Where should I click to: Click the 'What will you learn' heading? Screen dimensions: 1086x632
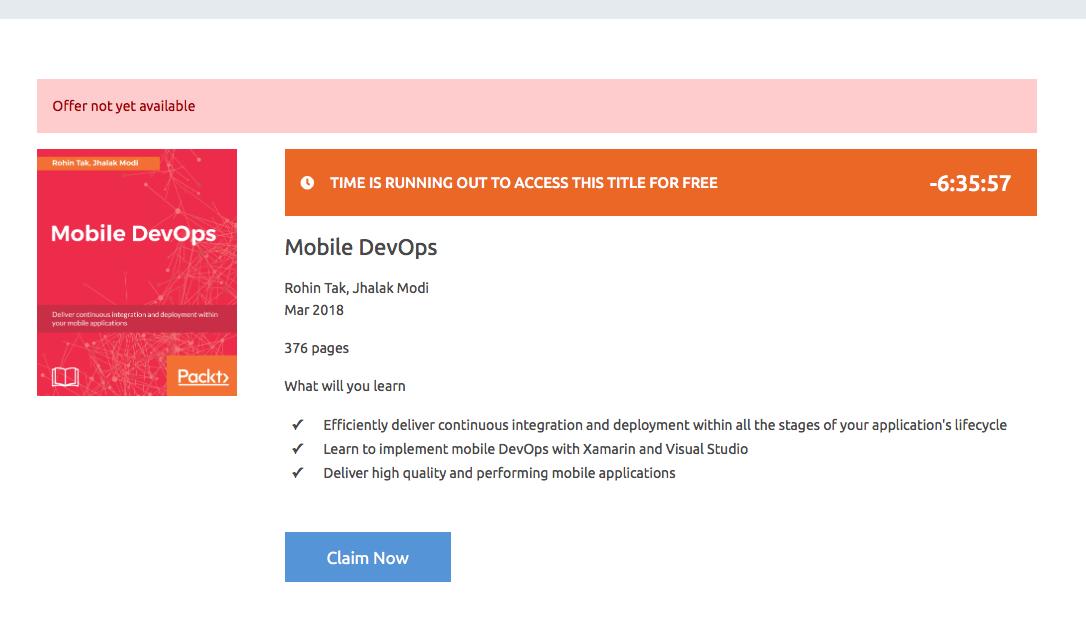(x=345, y=386)
